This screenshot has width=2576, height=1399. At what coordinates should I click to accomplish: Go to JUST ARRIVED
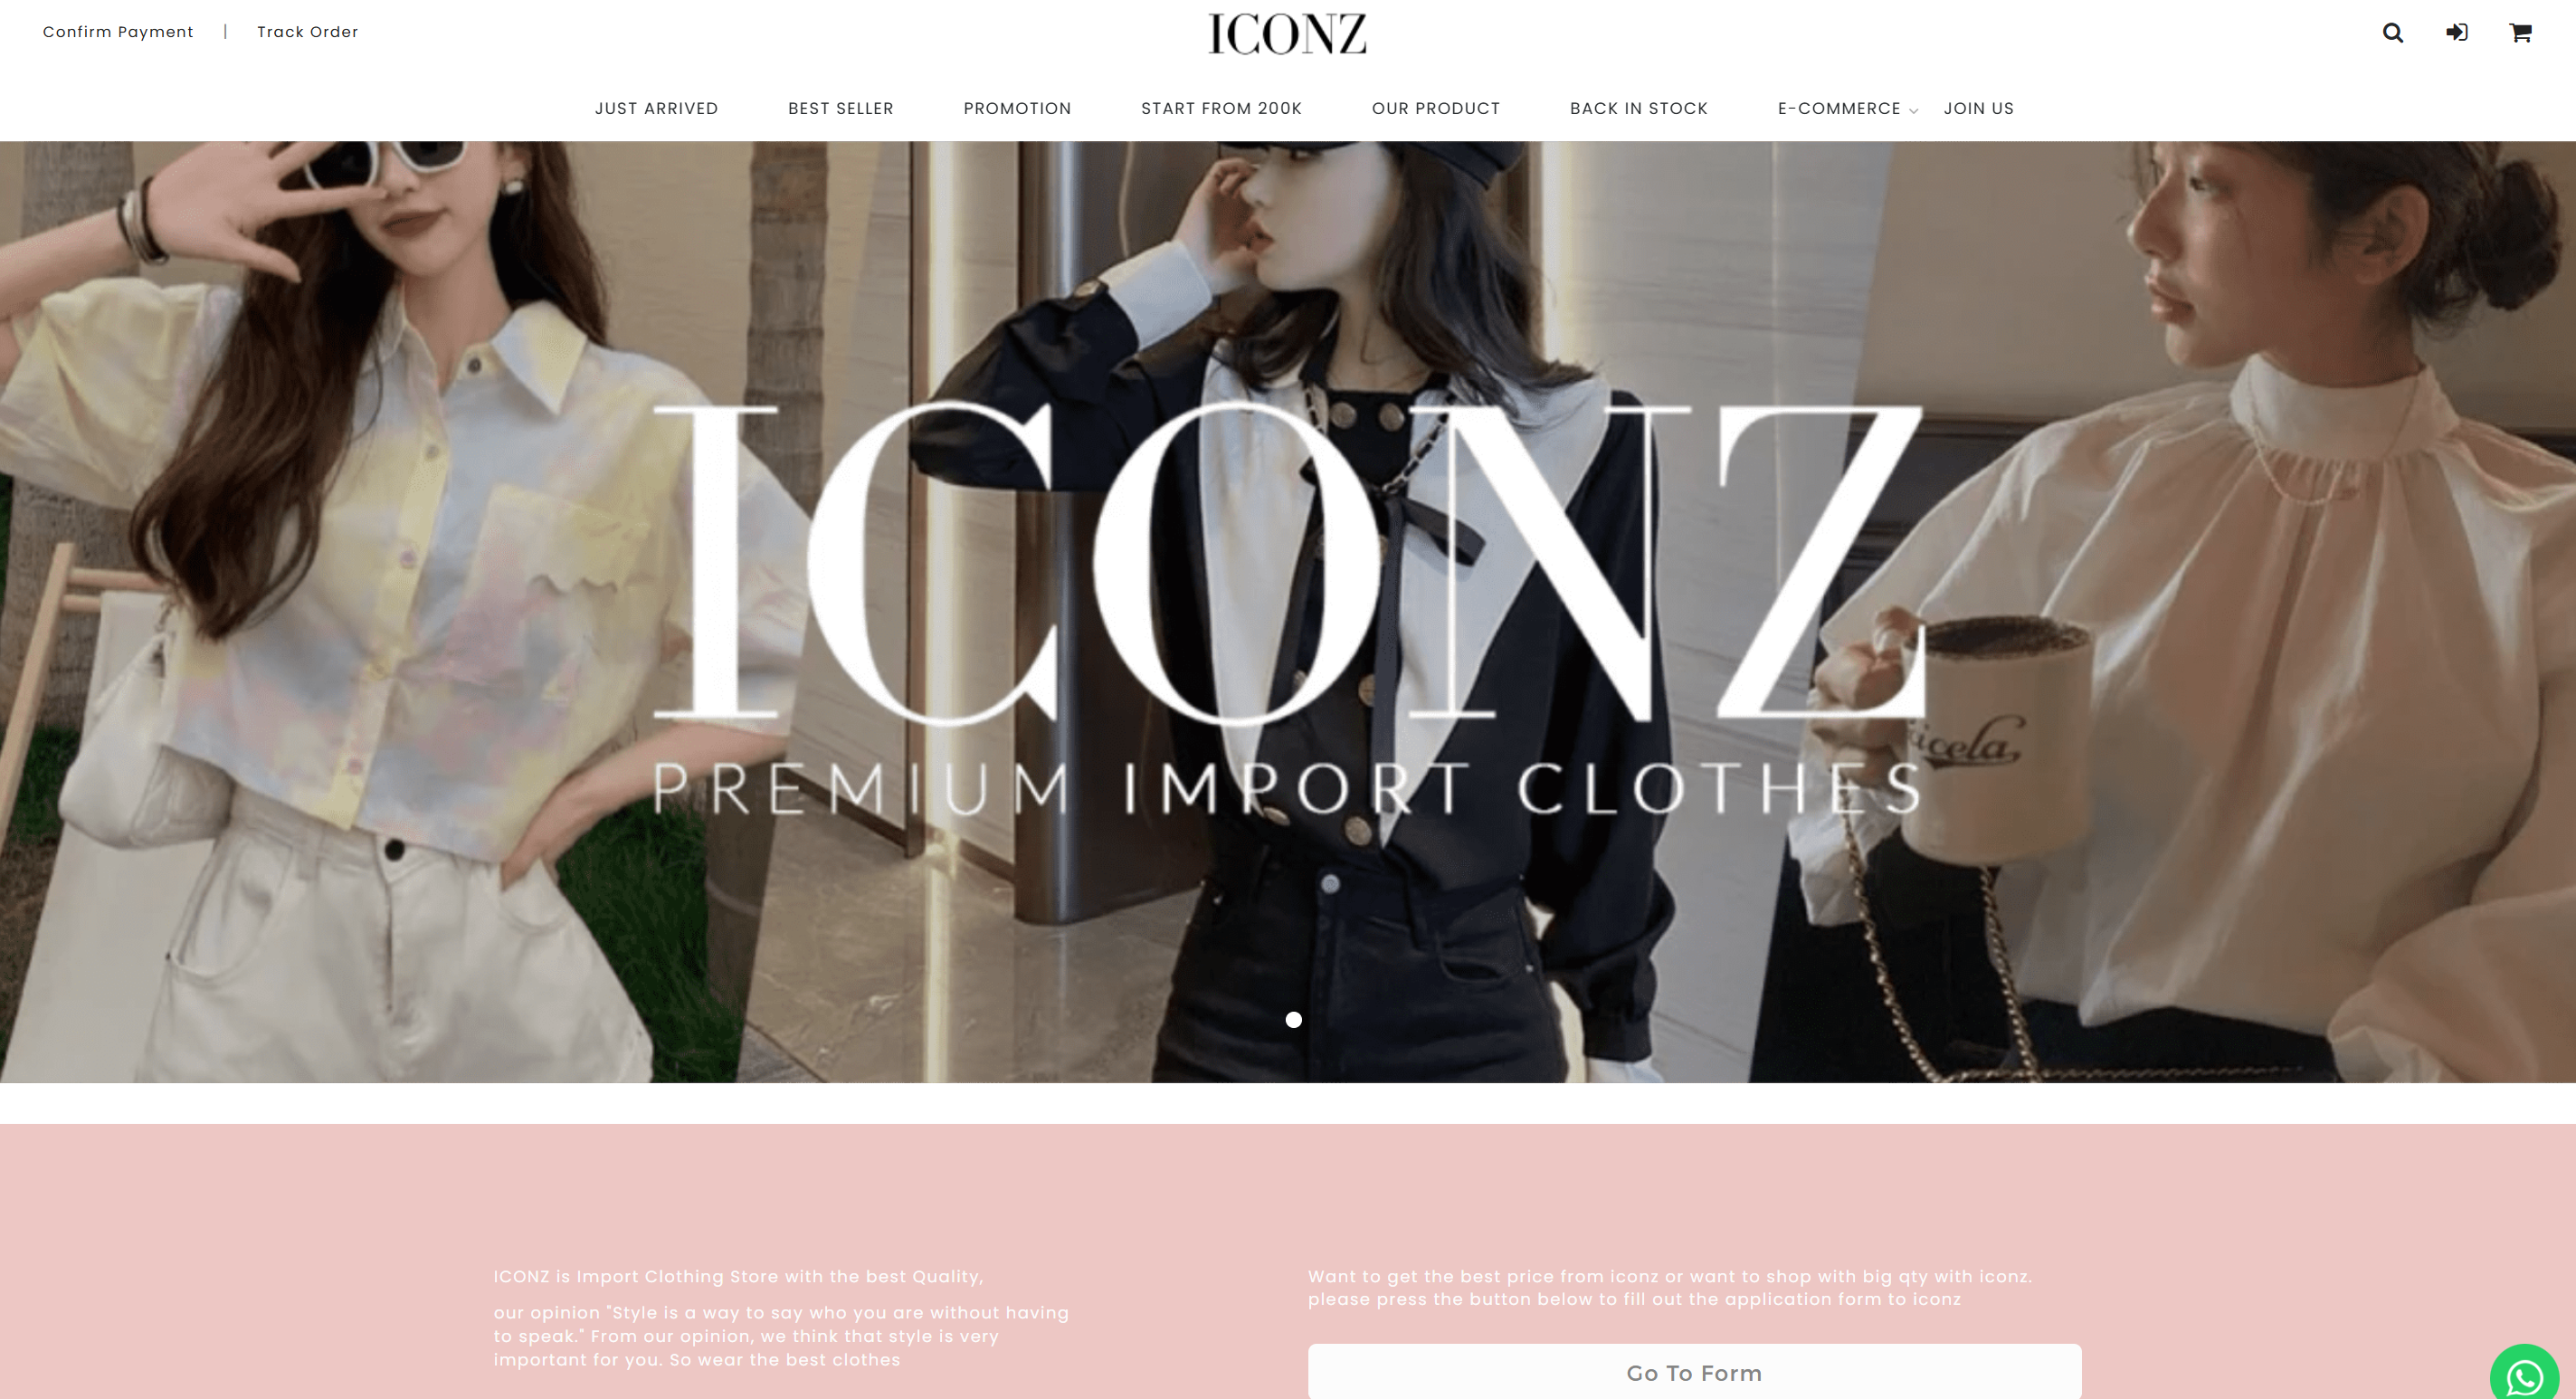[656, 108]
